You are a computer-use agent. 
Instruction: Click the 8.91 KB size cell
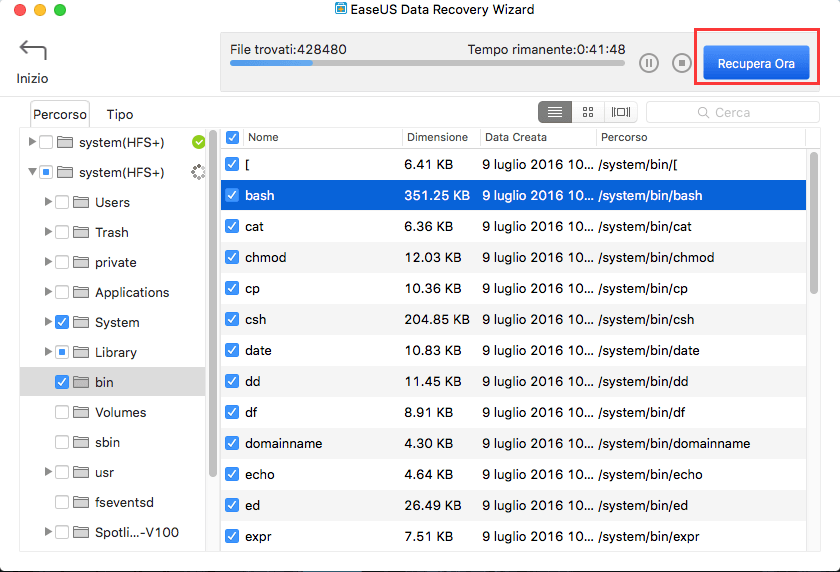pos(429,412)
